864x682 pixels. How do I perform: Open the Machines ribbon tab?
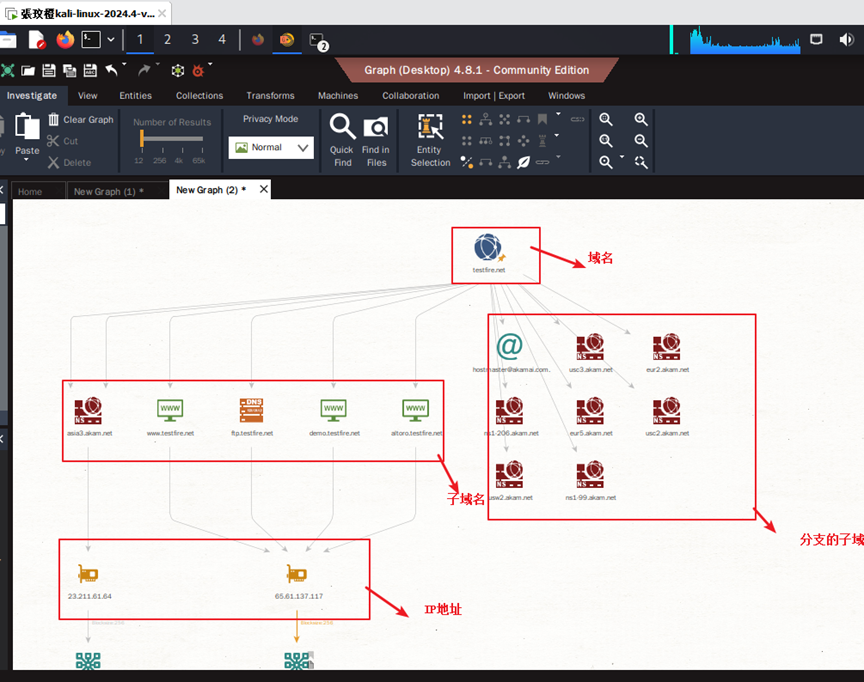(x=338, y=95)
